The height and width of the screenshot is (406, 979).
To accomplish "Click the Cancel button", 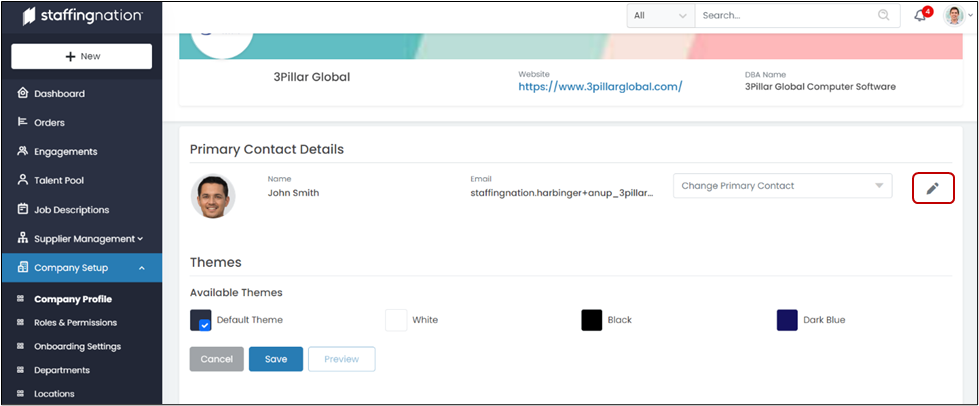I will [217, 359].
